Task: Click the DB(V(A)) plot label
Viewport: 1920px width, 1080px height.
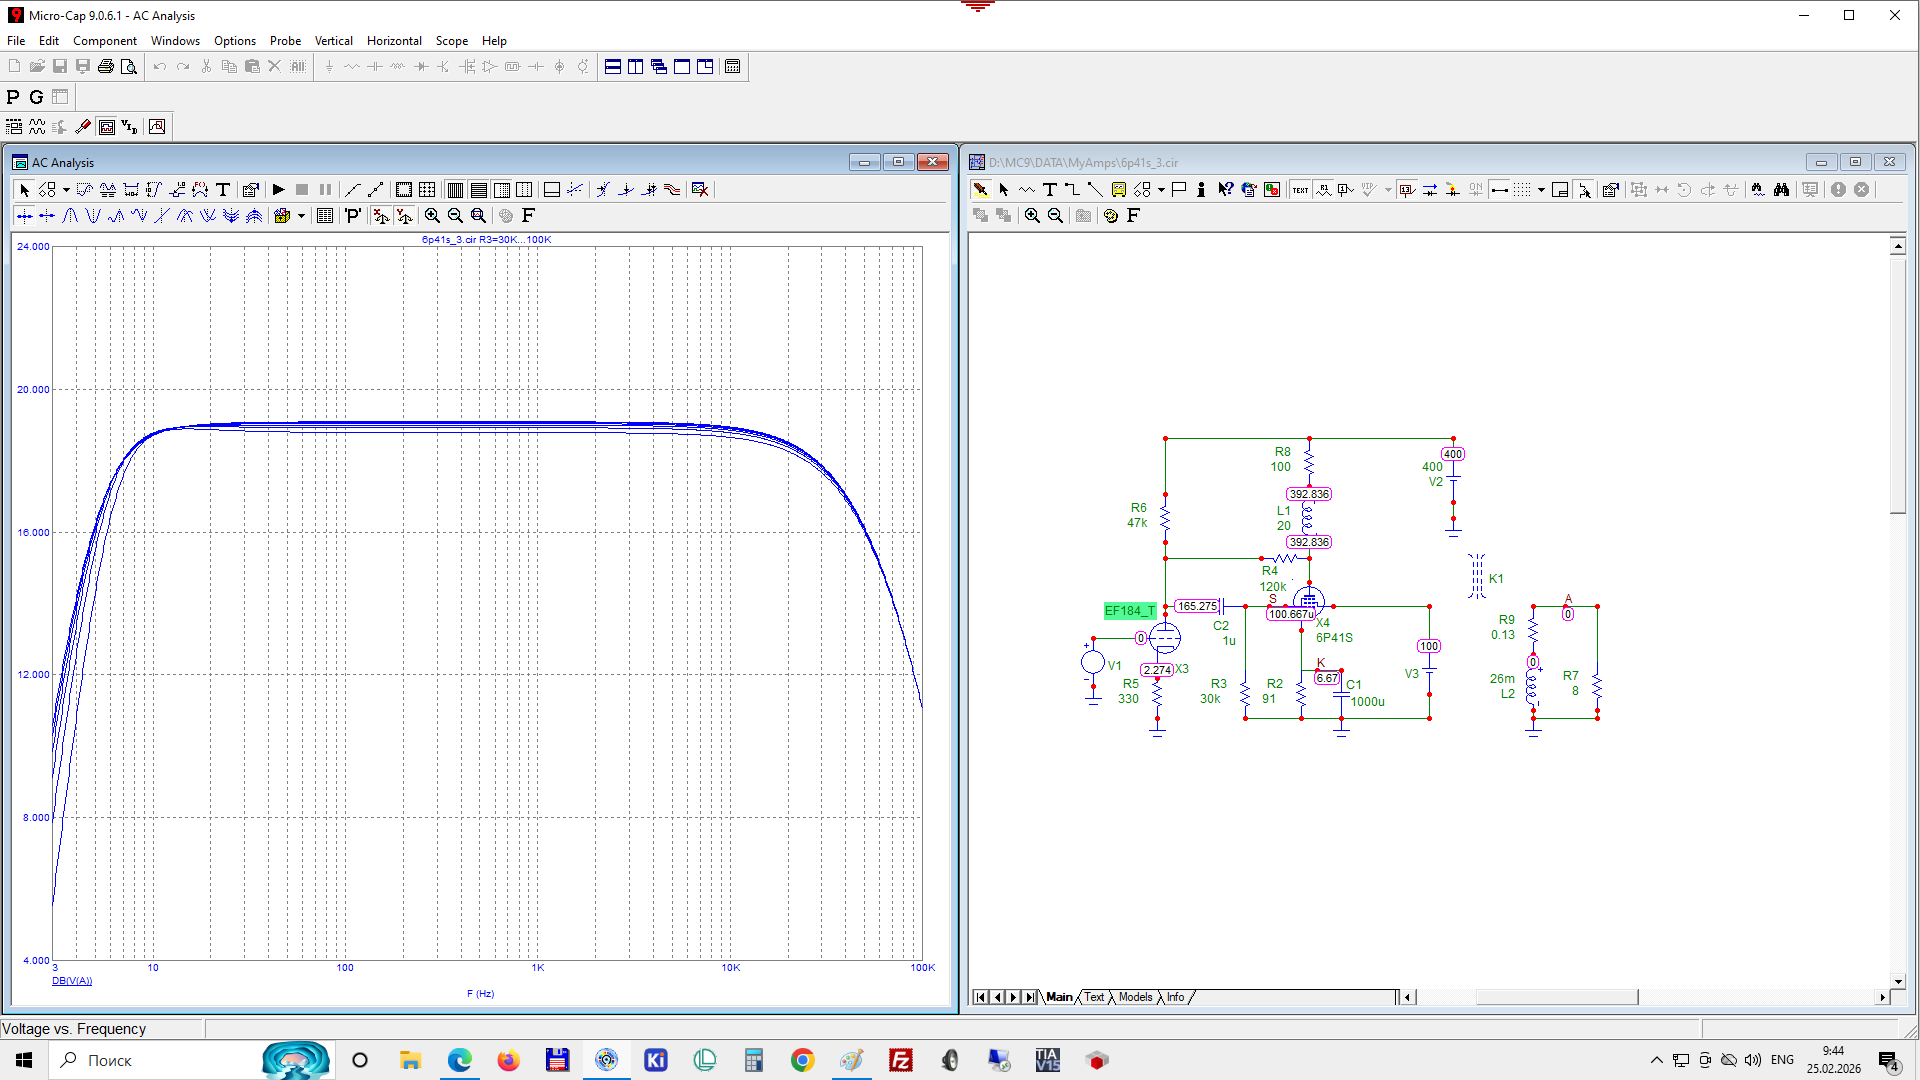Action: [x=72, y=981]
